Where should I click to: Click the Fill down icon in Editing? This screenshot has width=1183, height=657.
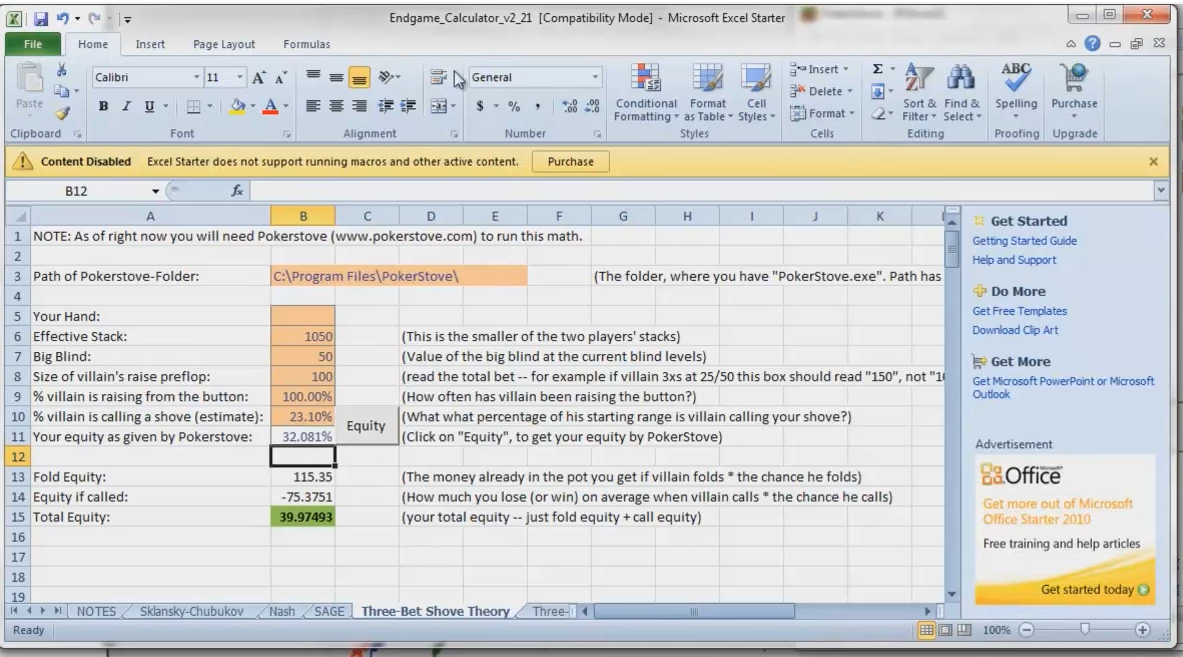pyautogui.click(x=877, y=92)
